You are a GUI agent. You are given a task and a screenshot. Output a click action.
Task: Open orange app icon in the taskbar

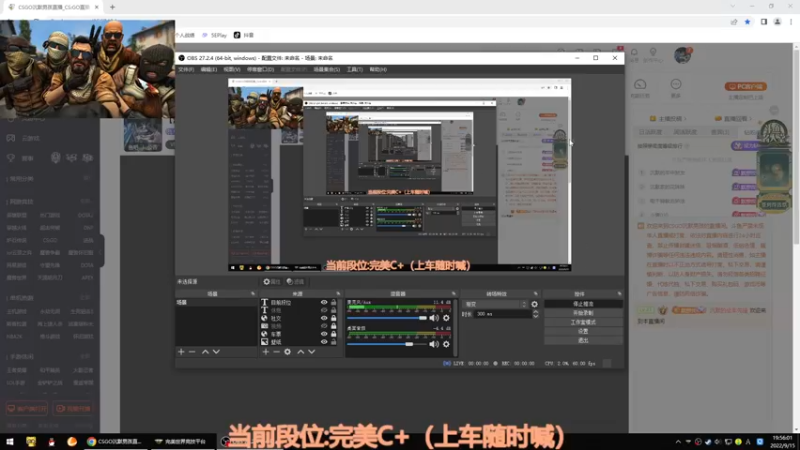pos(72,442)
